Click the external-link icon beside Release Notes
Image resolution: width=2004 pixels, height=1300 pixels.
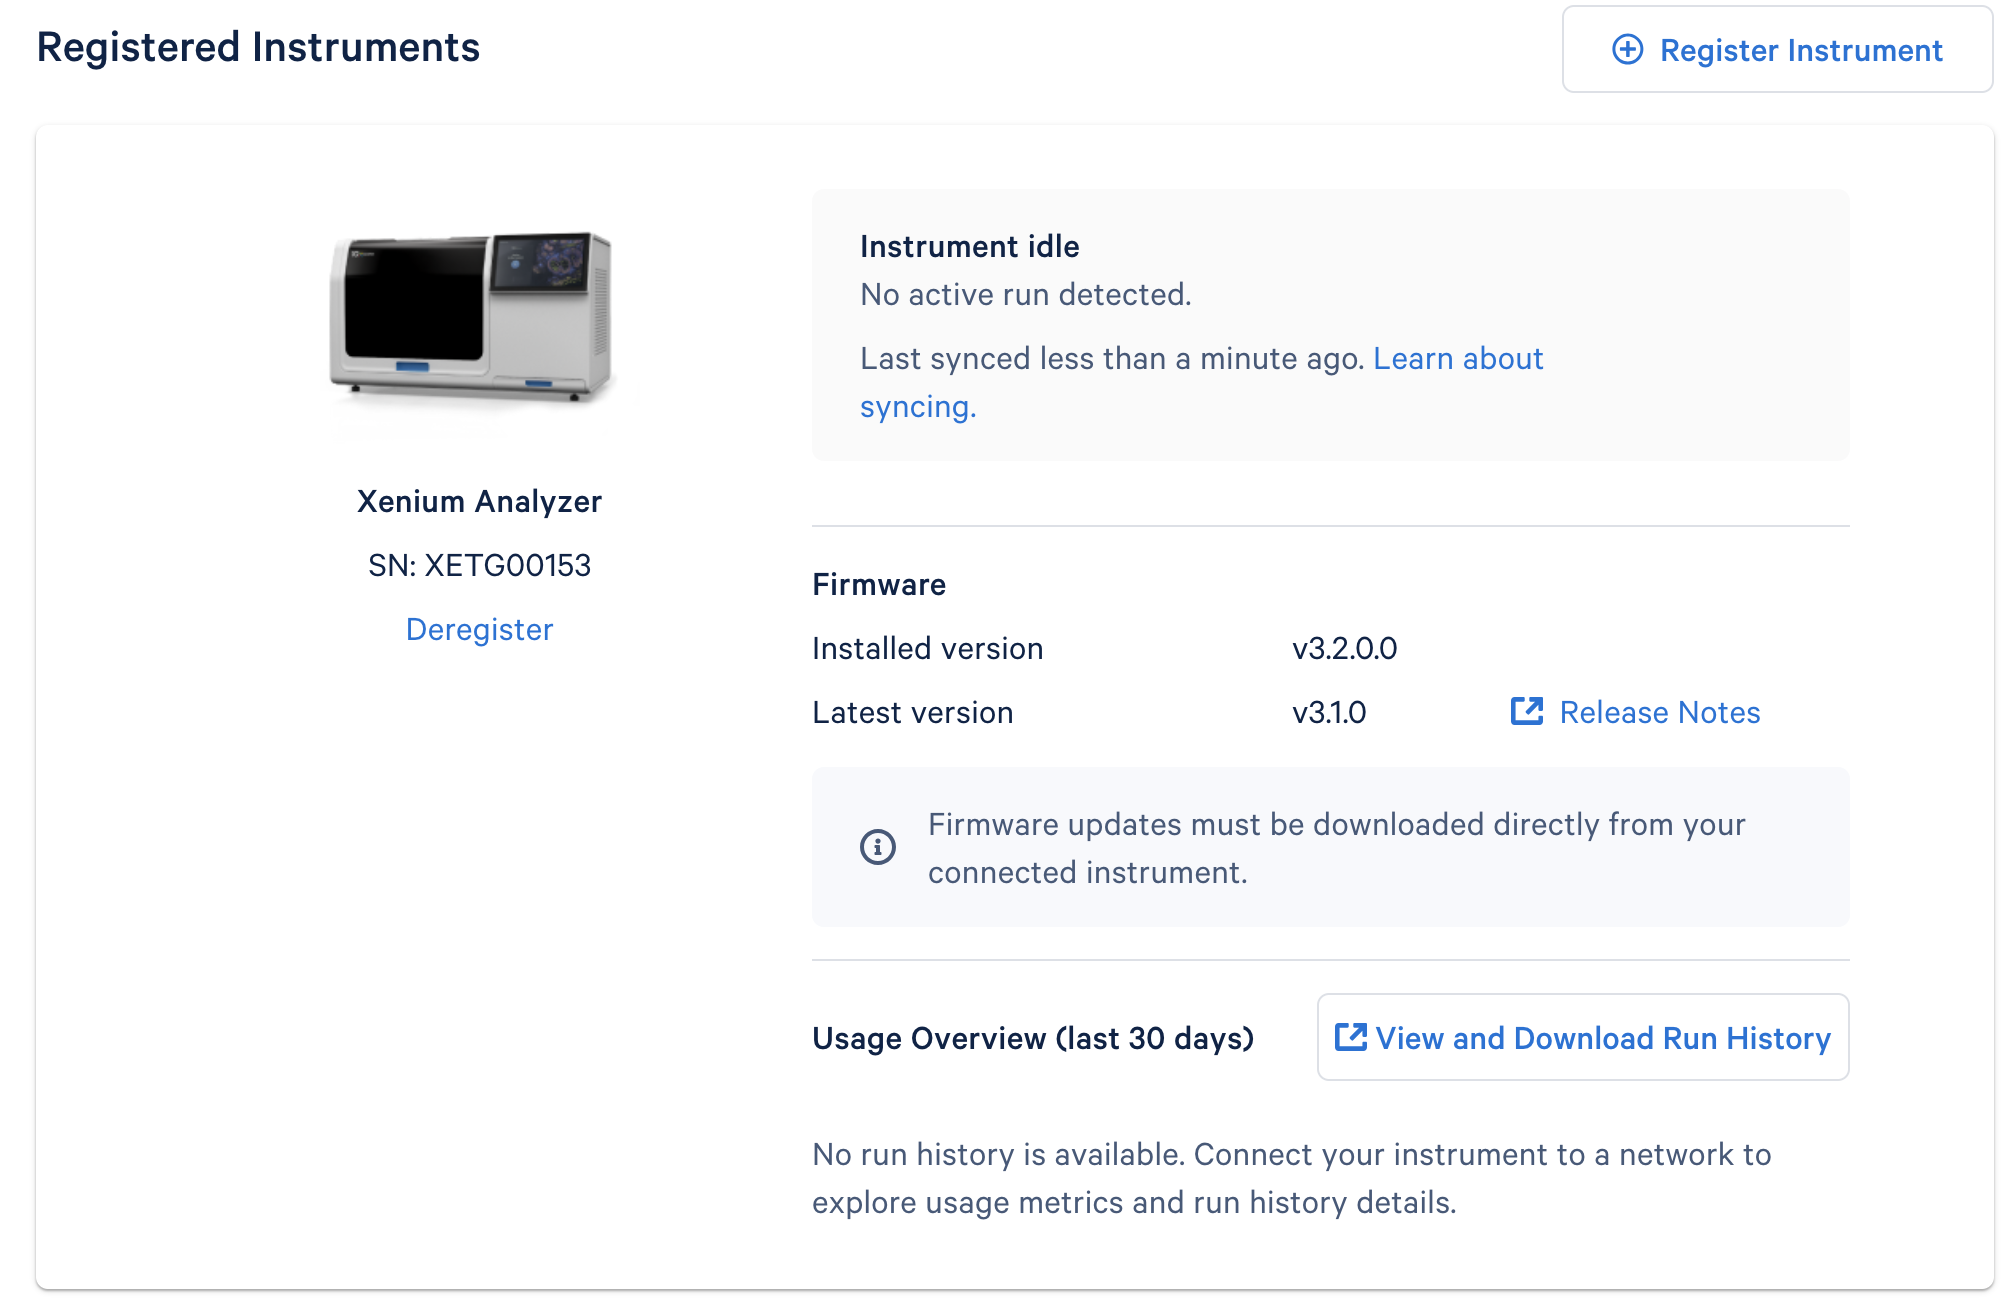(1526, 711)
